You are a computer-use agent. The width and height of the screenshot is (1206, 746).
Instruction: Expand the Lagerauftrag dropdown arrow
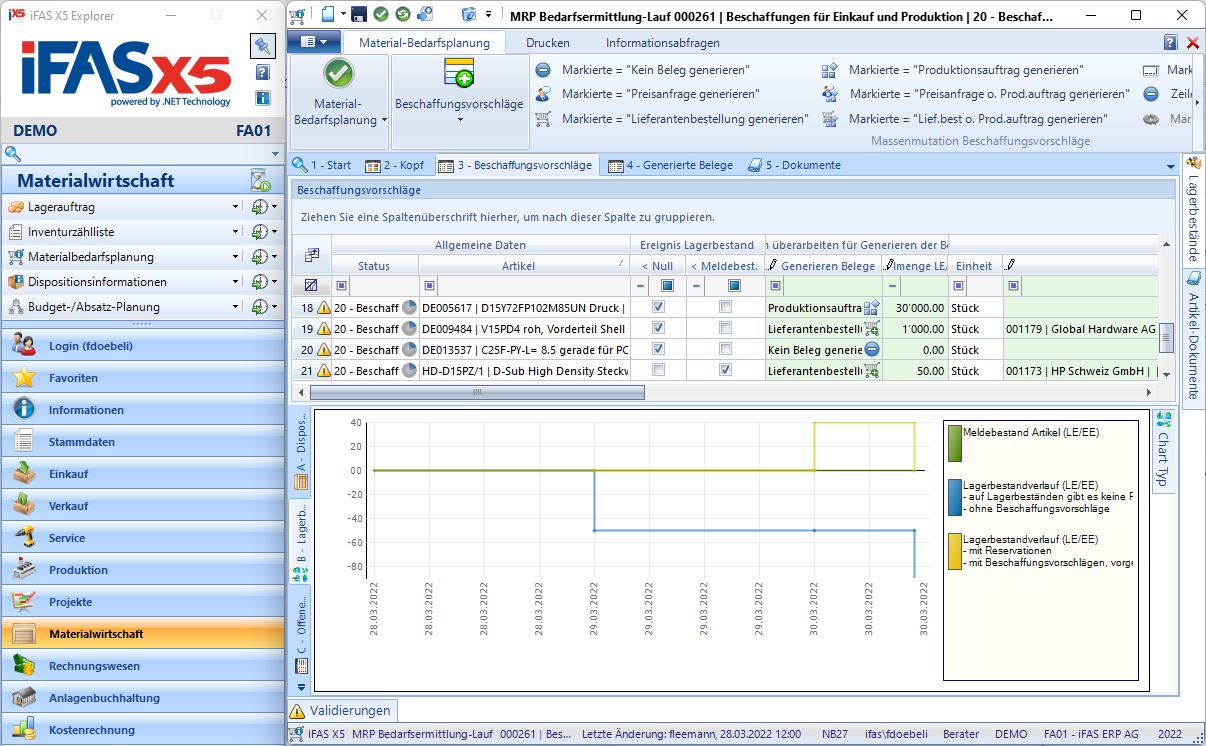click(x=236, y=207)
